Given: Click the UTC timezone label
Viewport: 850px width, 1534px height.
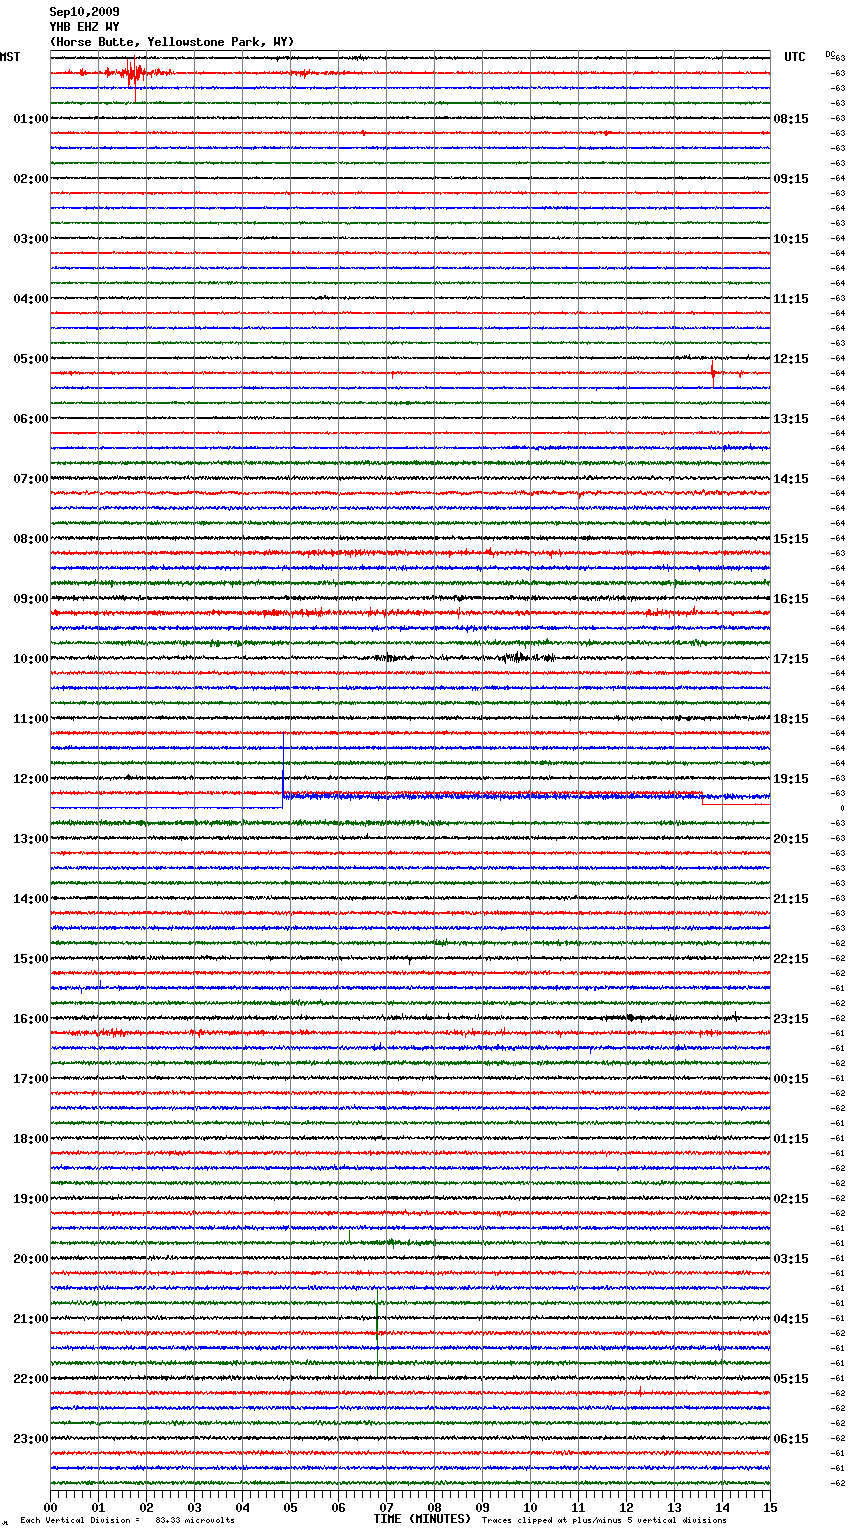Looking at the screenshot, I should pyautogui.click(x=795, y=57).
